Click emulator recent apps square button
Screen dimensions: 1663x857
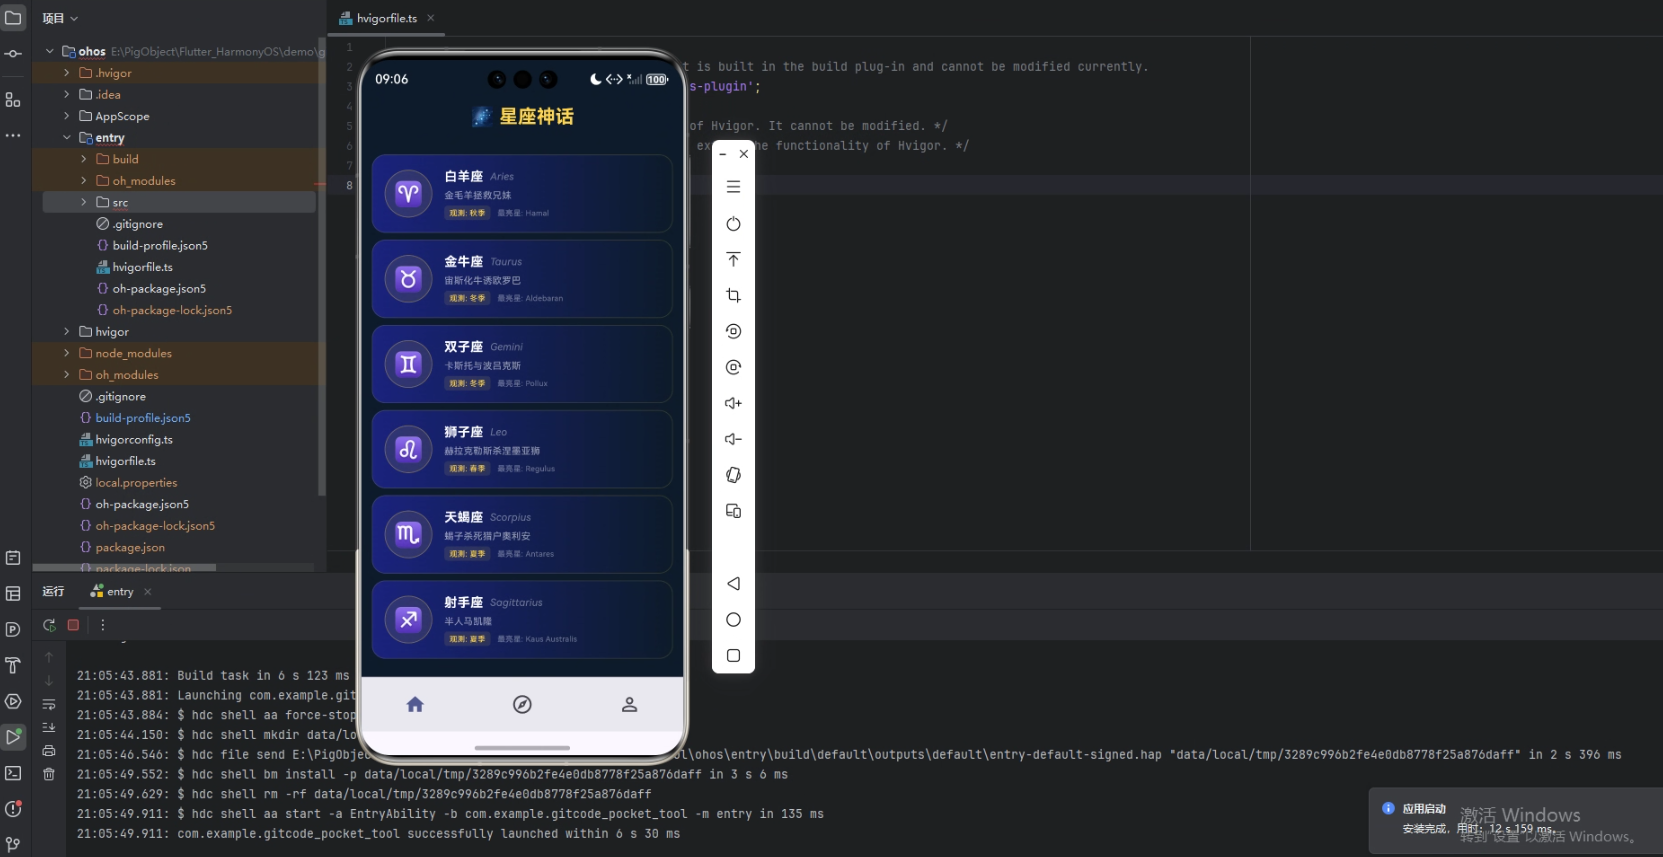coord(733,656)
